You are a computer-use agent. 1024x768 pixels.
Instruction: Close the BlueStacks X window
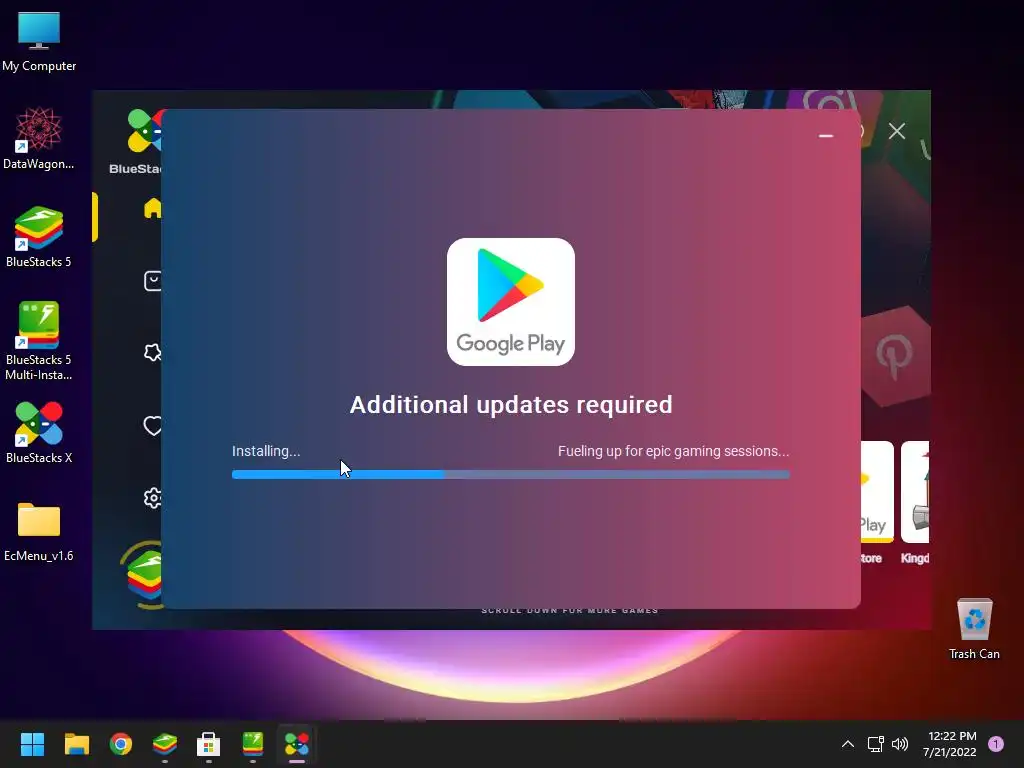tap(897, 131)
